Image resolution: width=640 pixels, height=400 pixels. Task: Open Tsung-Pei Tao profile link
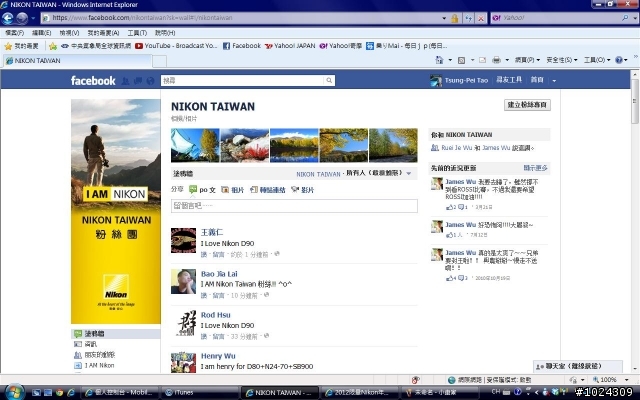(x=466, y=80)
